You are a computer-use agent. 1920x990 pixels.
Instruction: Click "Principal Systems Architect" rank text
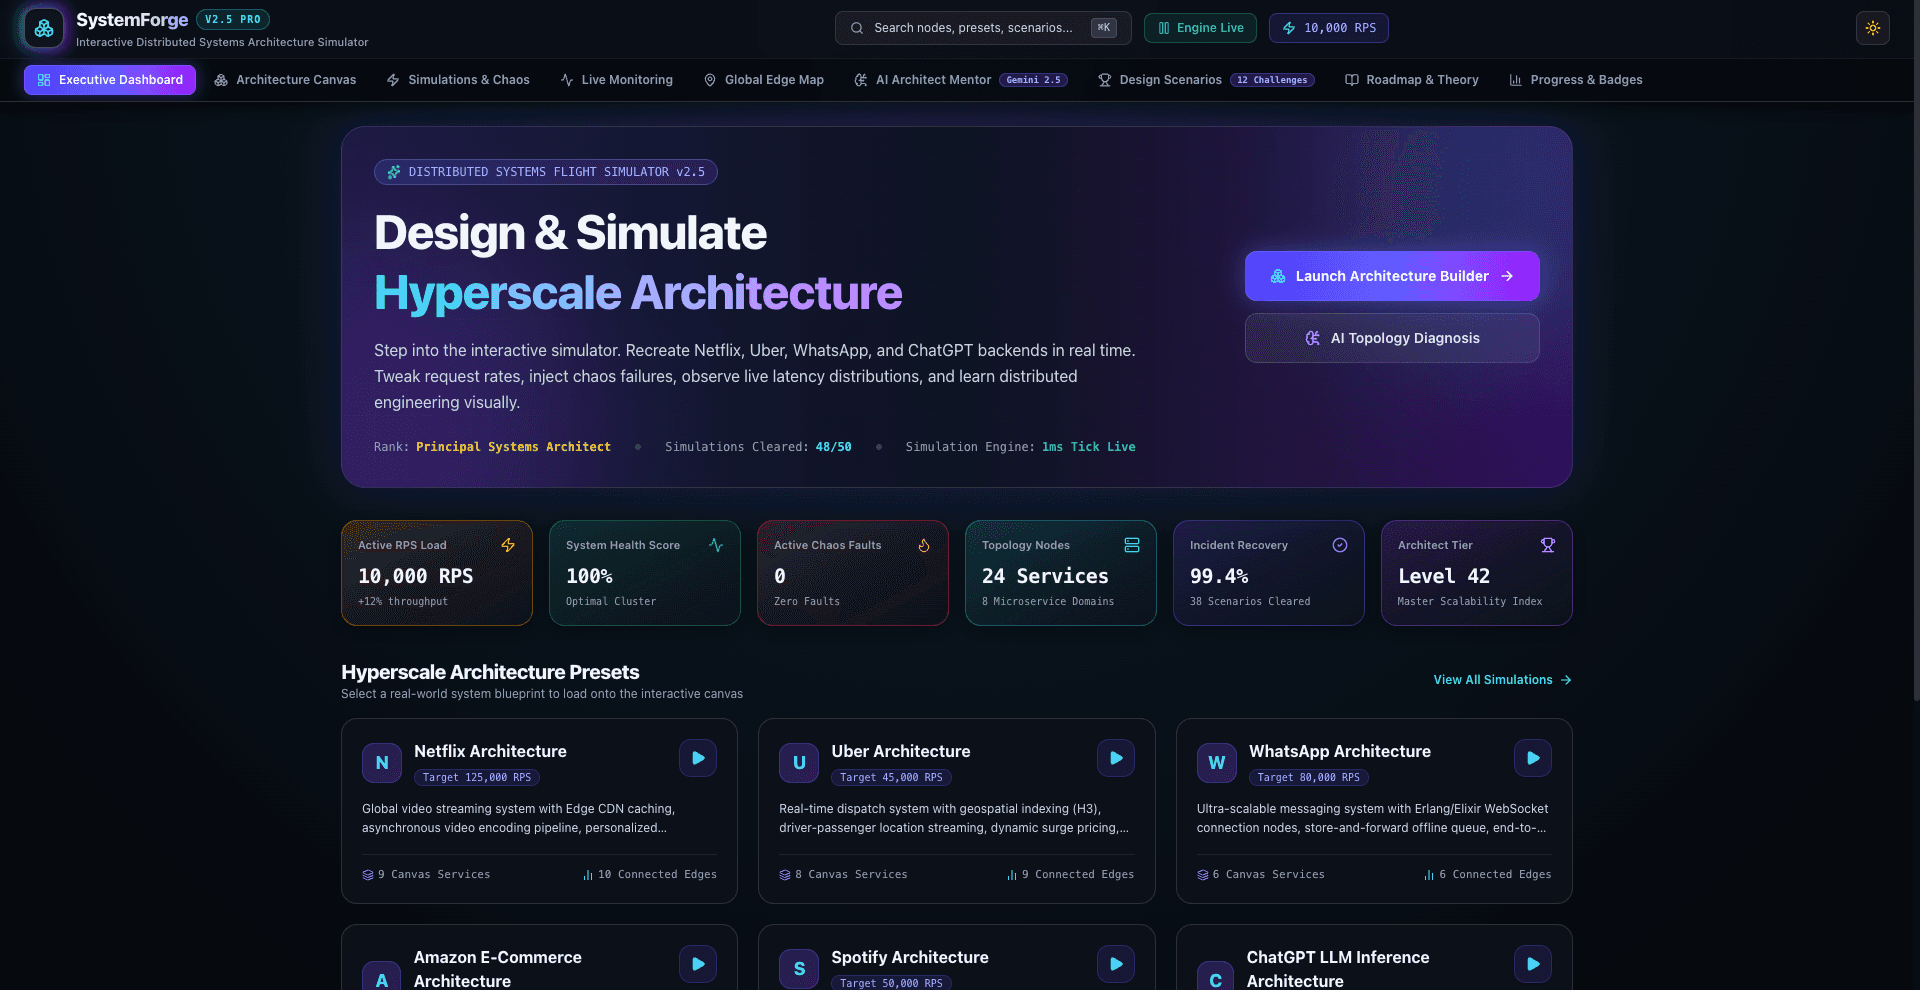513,447
